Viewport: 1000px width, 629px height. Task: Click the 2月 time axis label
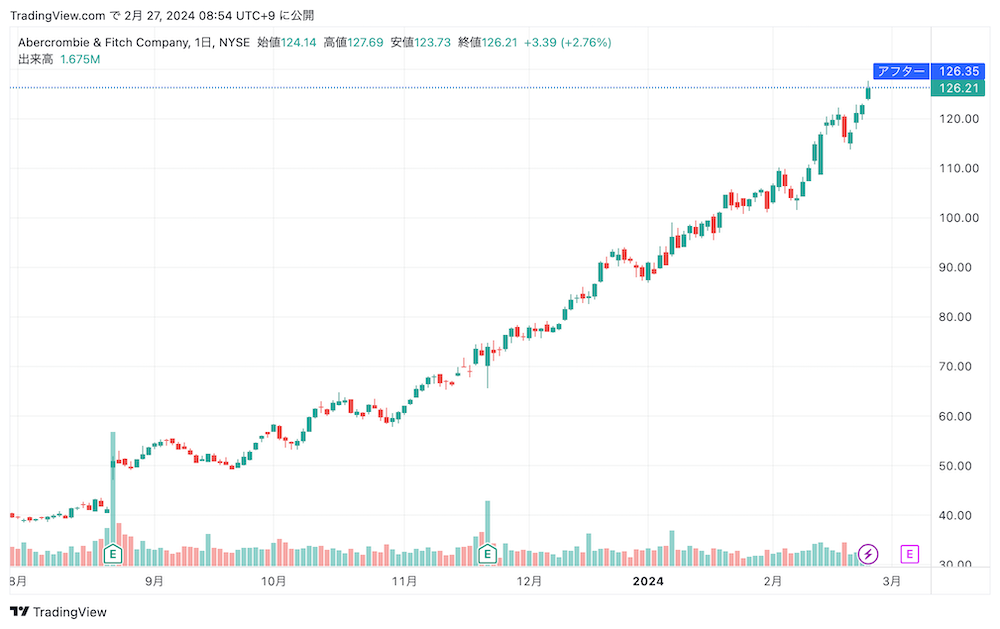click(773, 581)
